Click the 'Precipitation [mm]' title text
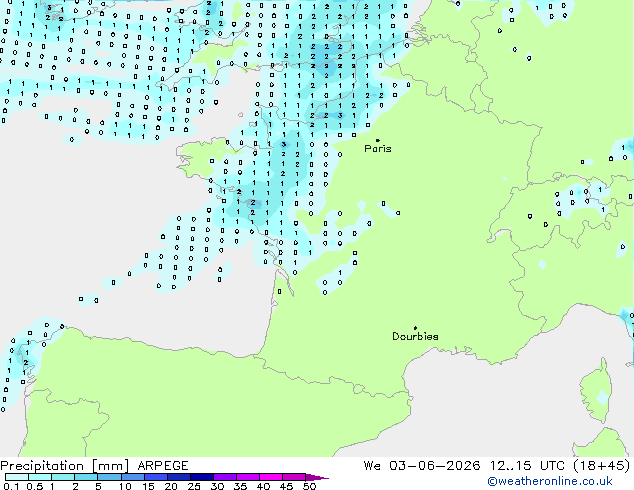The image size is (634, 490). click(x=65, y=466)
